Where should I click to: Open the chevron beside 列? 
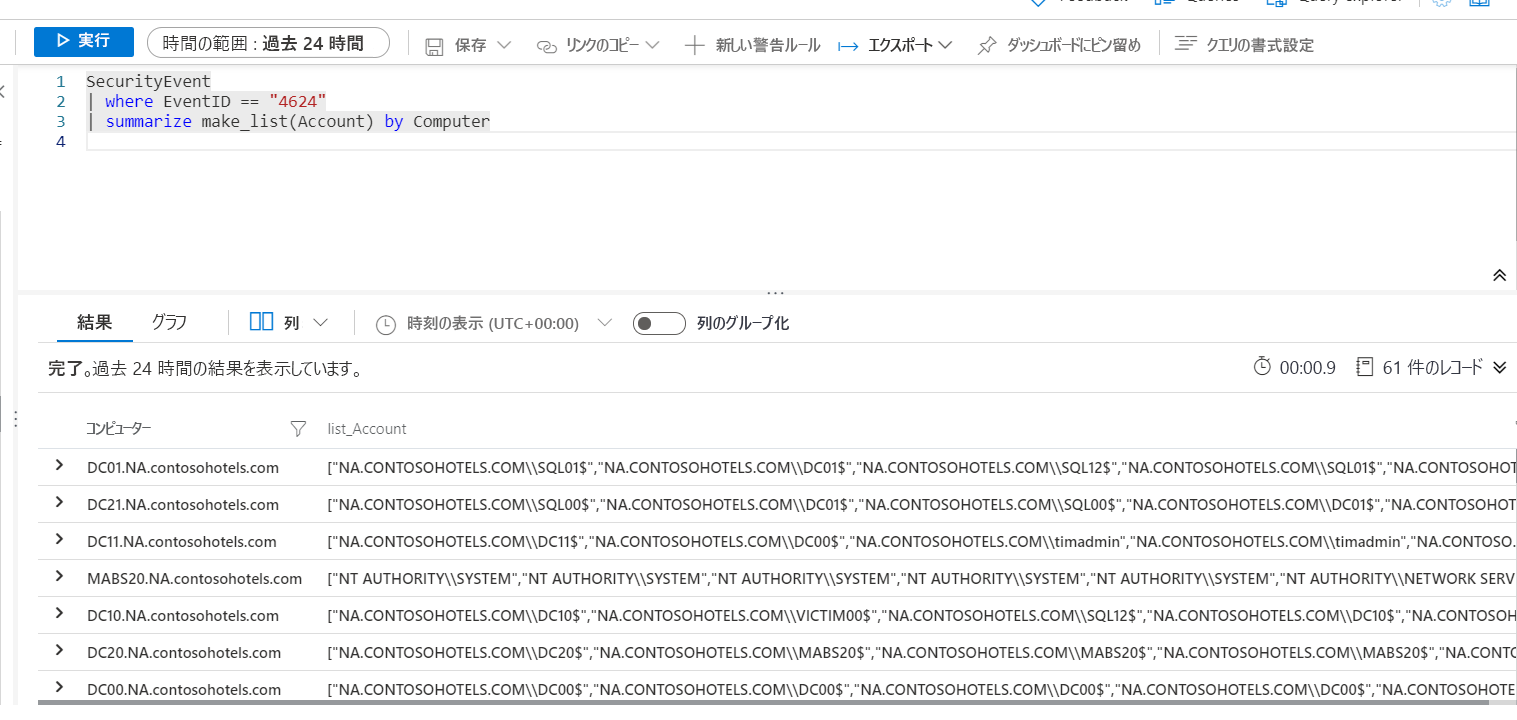point(320,322)
